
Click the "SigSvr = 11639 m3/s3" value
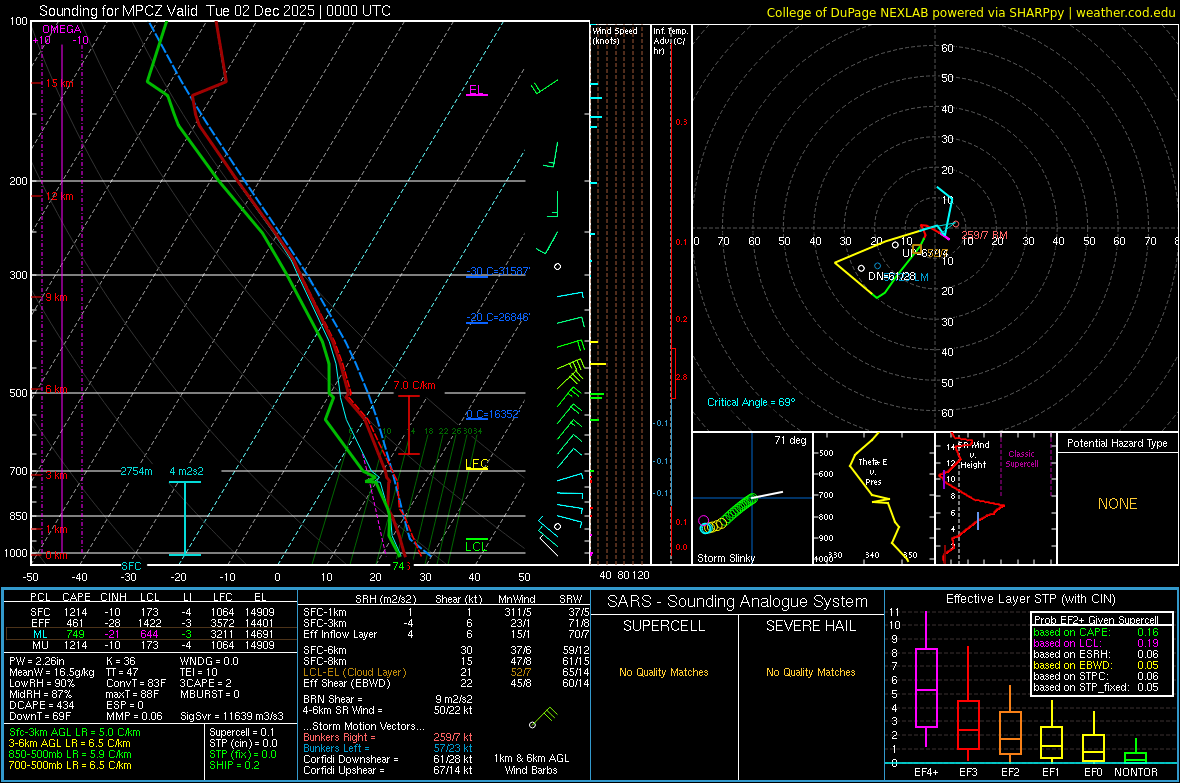(232, 716)
